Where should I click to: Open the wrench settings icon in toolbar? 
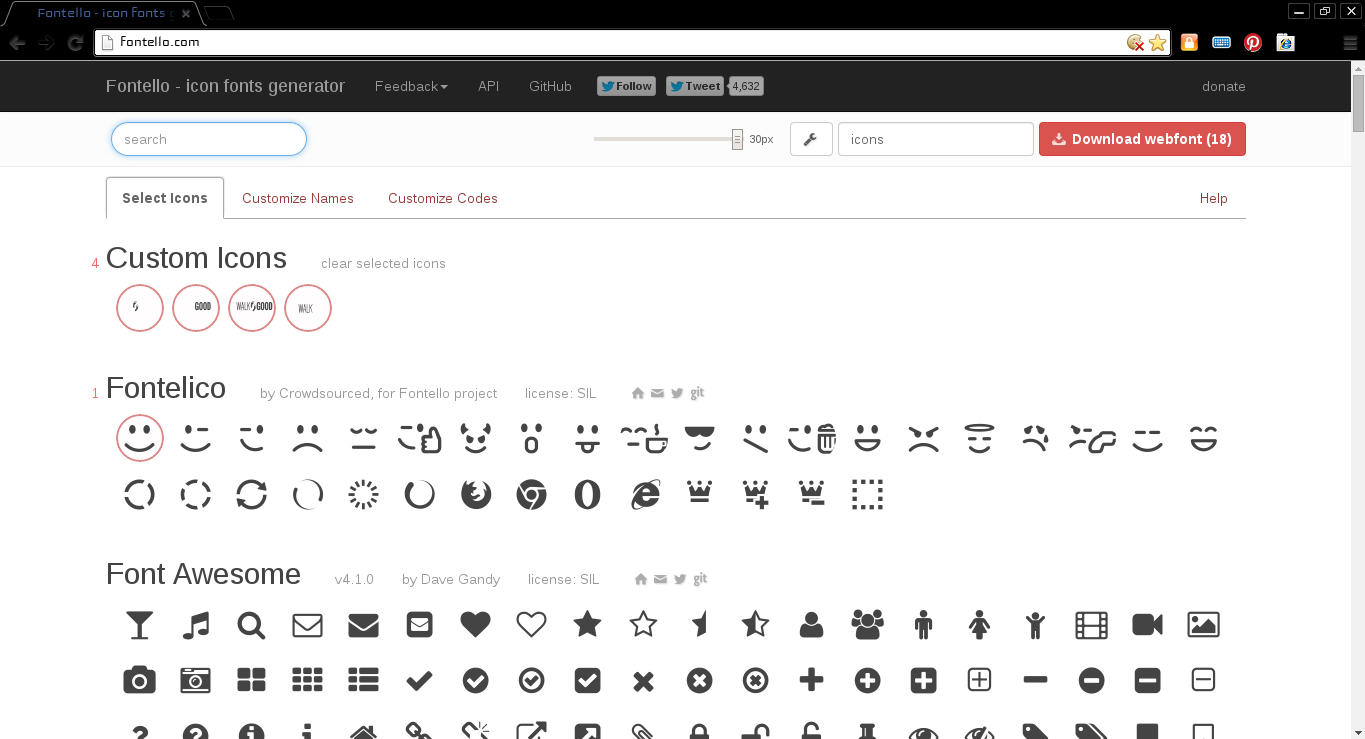pyautogui.click(x=811, y=139)
